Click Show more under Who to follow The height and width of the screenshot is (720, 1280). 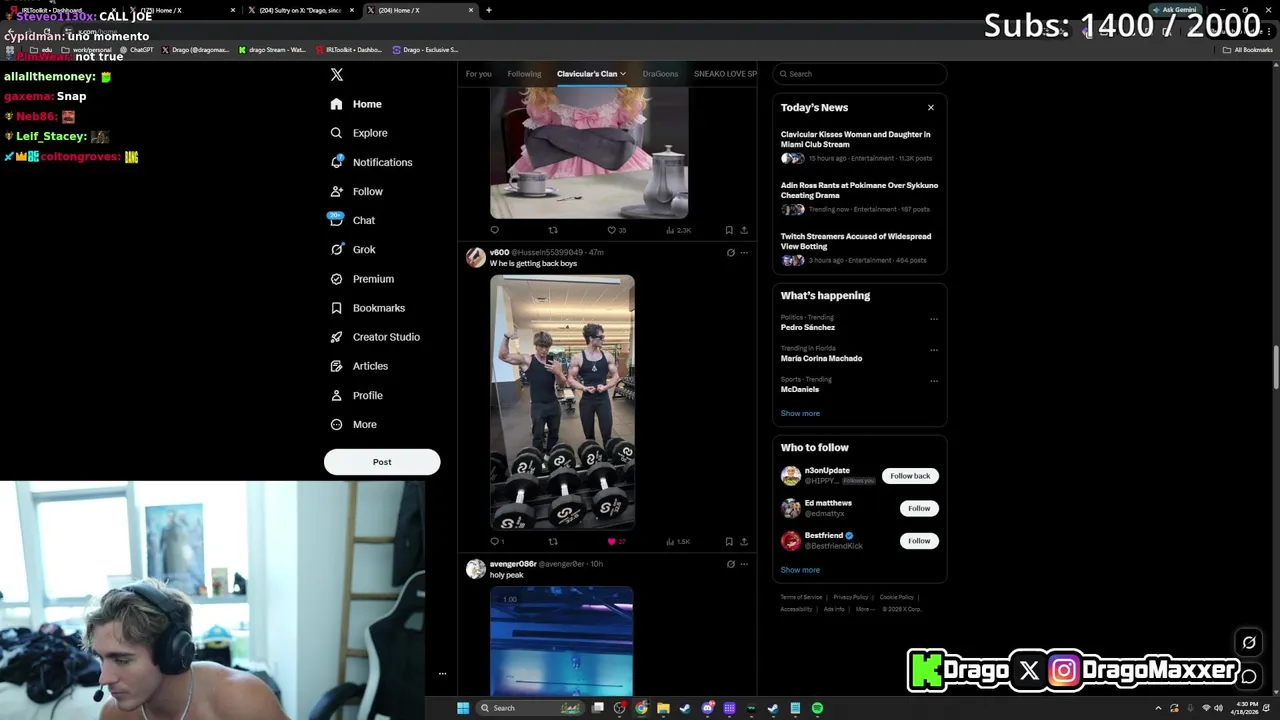coord(800,570)
